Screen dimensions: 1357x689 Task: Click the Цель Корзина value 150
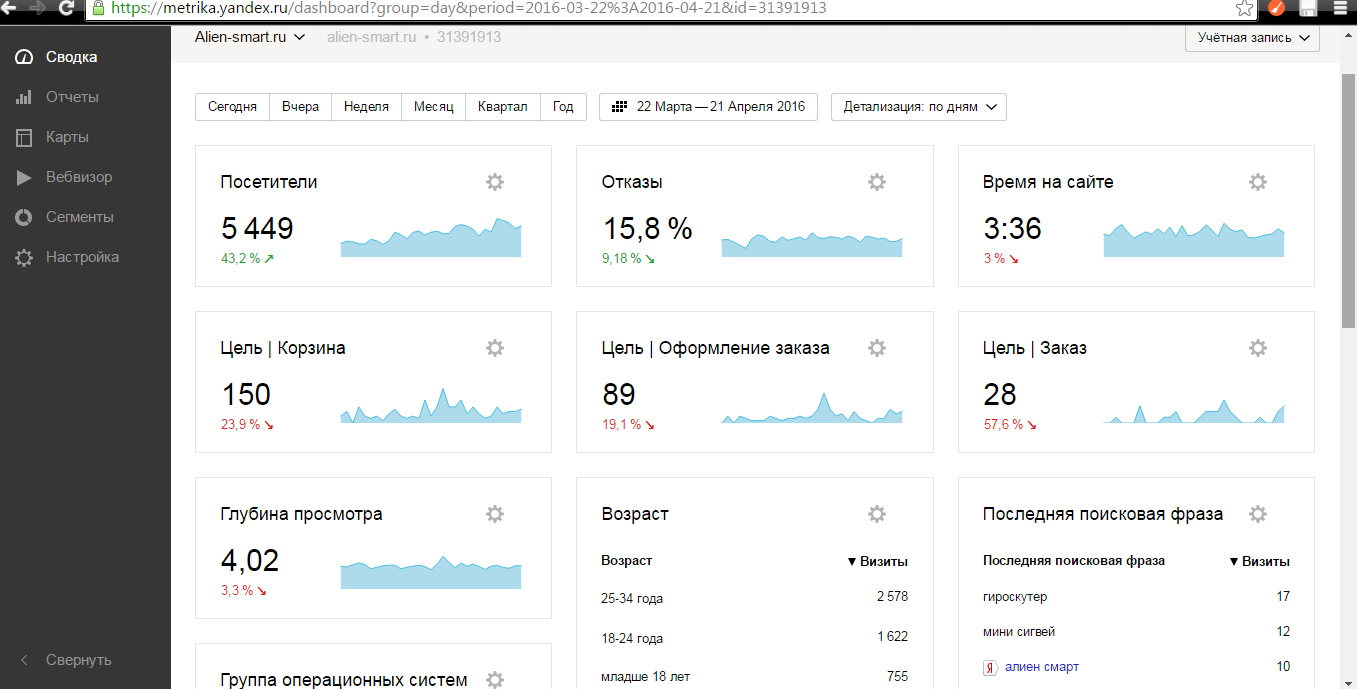(x=246, y=394)
